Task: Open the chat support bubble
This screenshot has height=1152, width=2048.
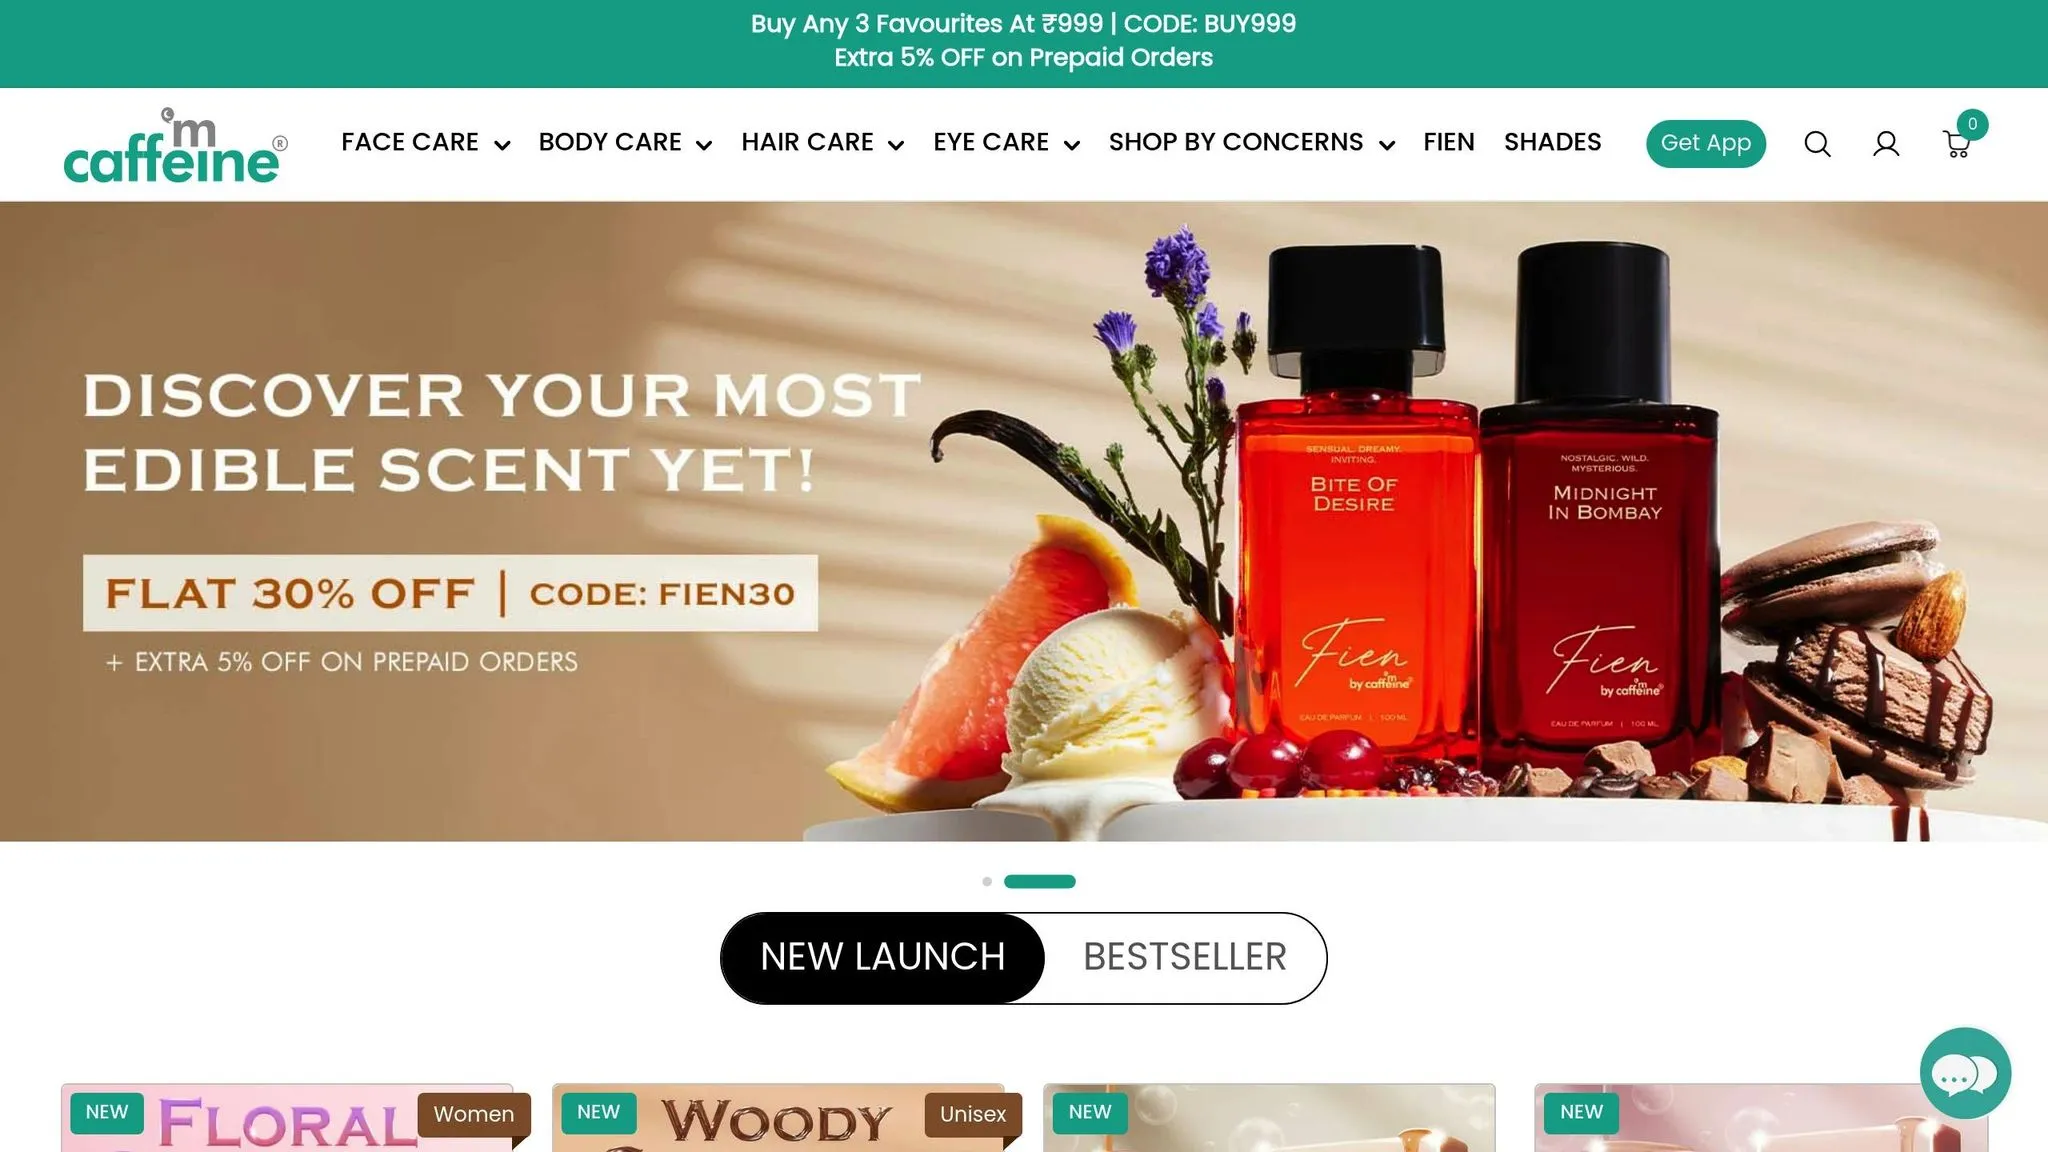Action: point(1965,1073)
